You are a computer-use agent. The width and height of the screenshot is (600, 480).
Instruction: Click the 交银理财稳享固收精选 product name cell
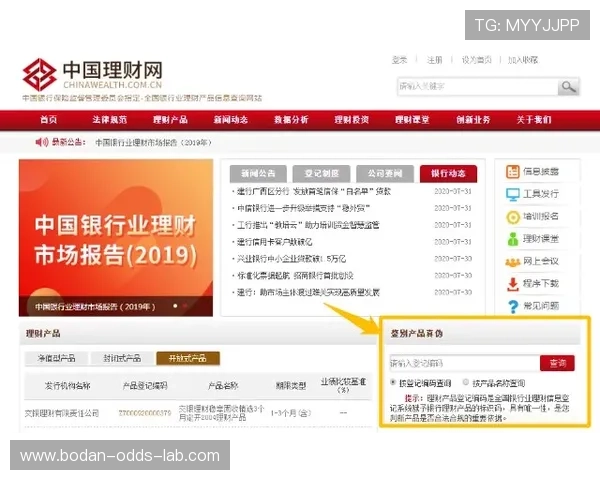click(221, 413)
